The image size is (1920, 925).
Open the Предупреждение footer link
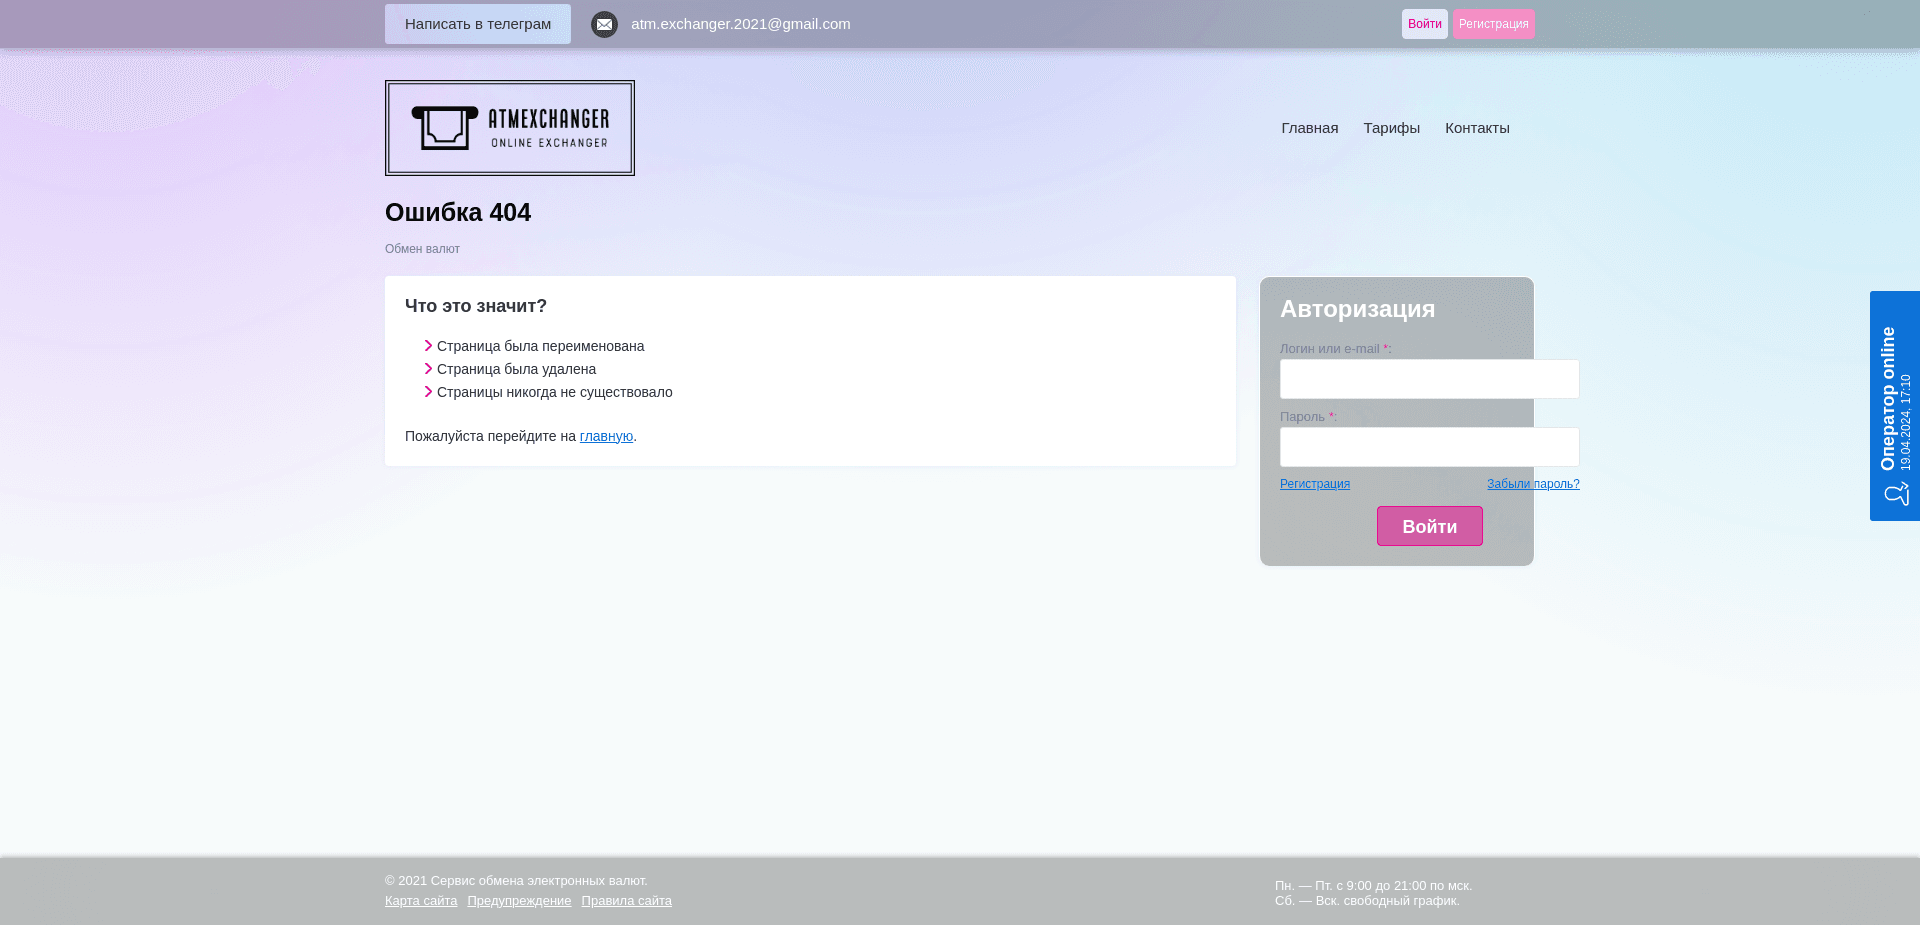click(x=520, y=900)
